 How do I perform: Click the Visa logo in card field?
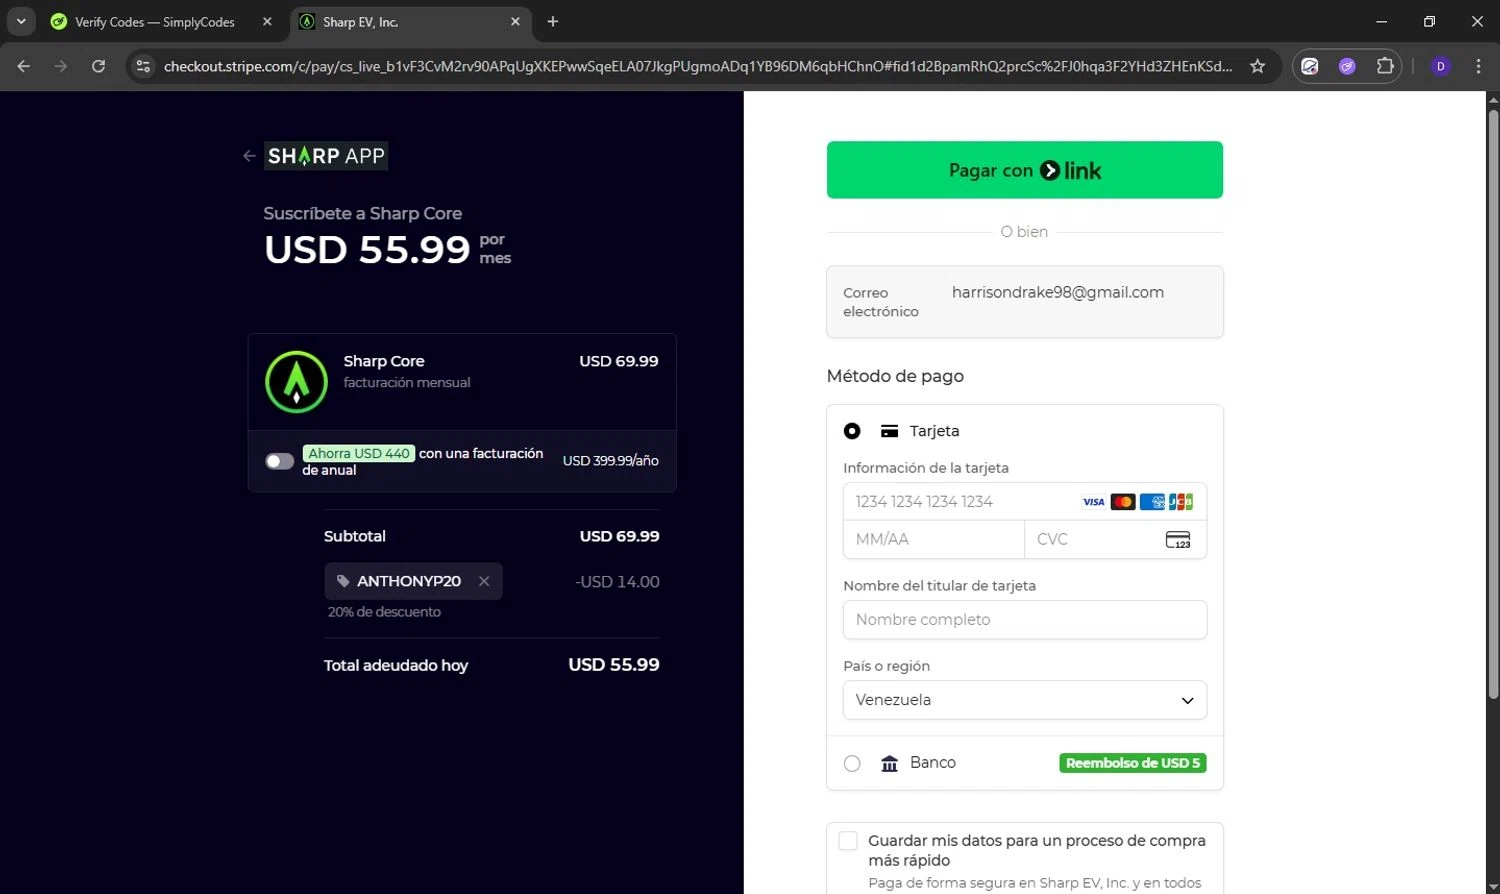tap(1094, 502)
